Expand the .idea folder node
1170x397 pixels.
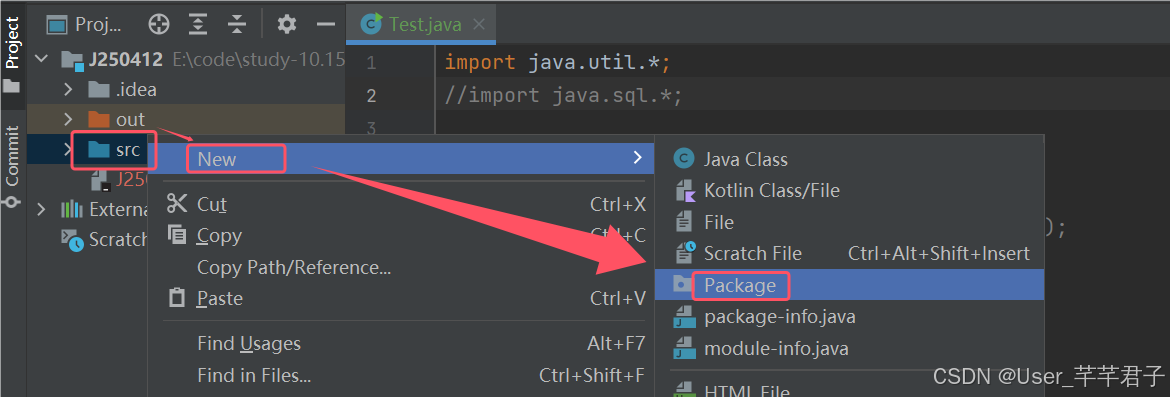coord(68,90)
